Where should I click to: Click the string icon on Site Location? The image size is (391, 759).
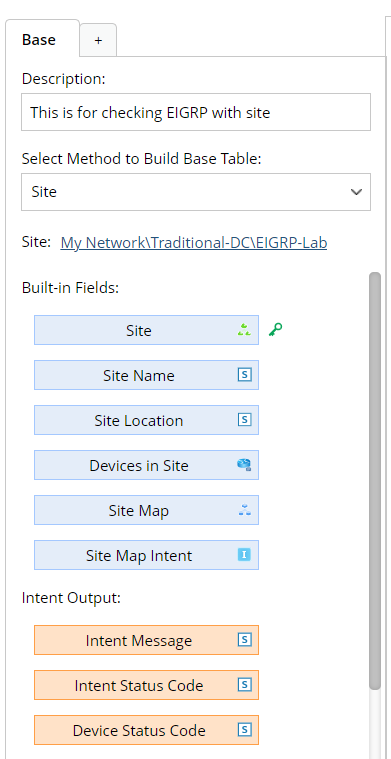244,420
